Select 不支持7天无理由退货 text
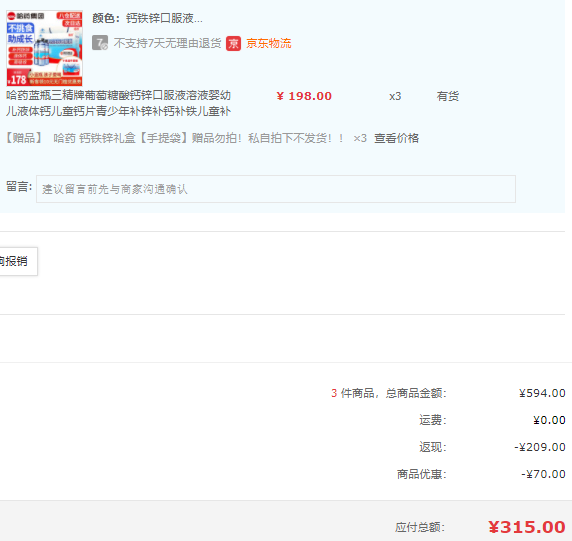 [167, 43]
